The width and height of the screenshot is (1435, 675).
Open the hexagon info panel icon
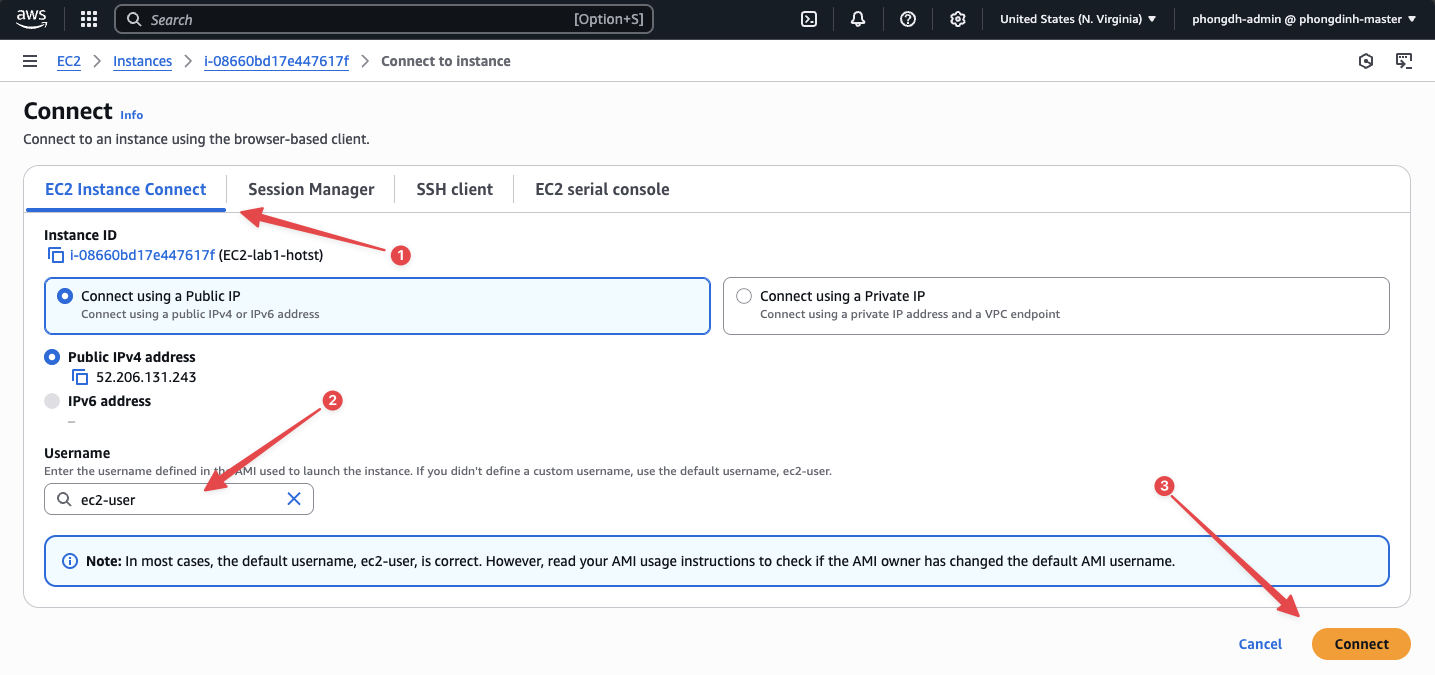pos(1366,61)
